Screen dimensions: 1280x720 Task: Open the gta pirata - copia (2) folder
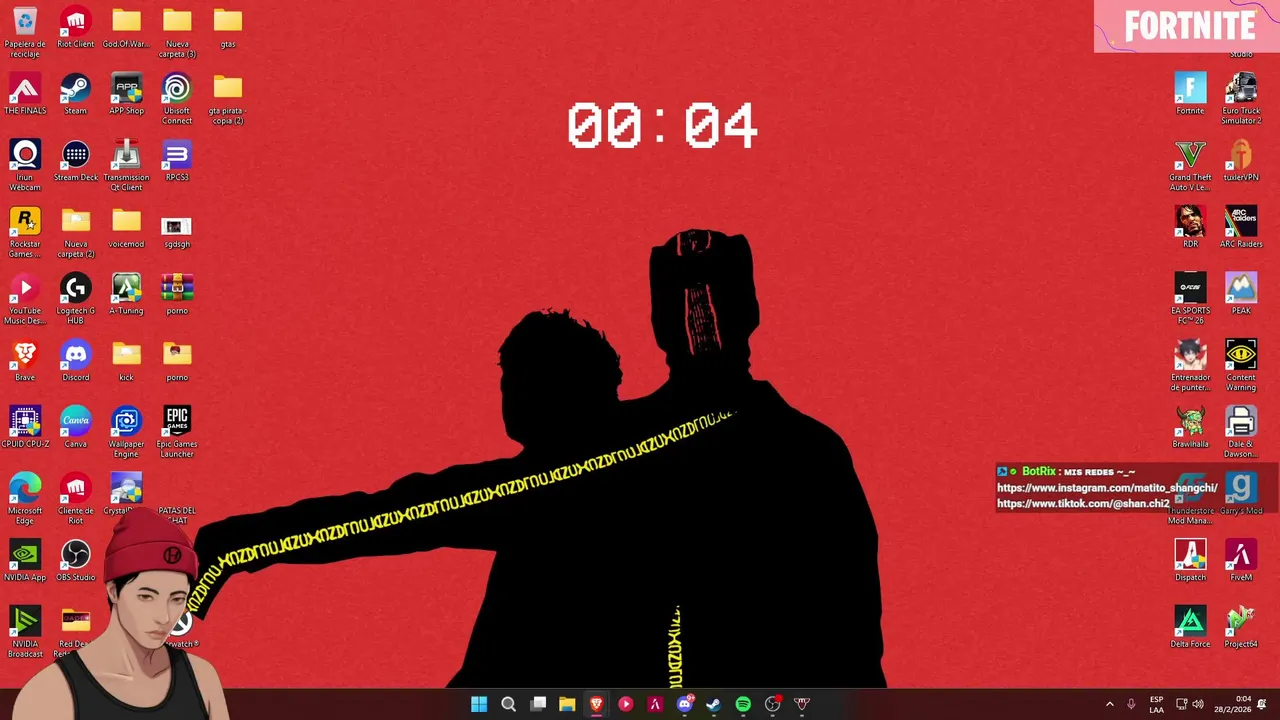pos(228,98)
